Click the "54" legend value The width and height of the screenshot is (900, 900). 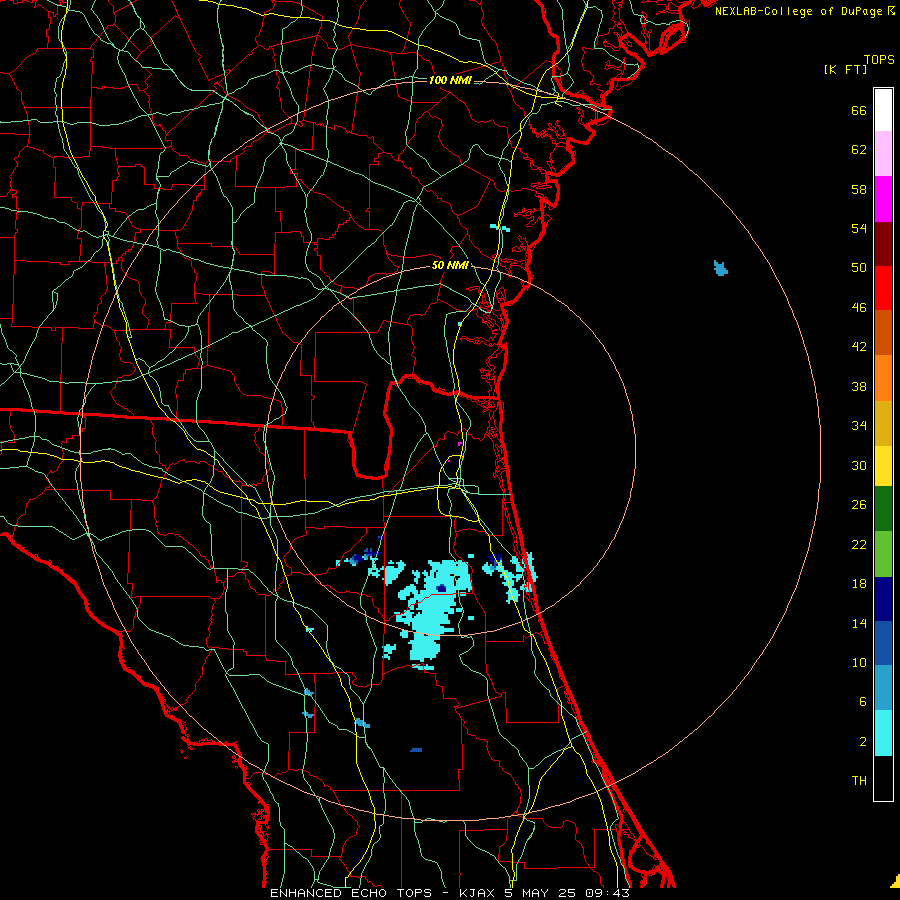coord(859,228)
